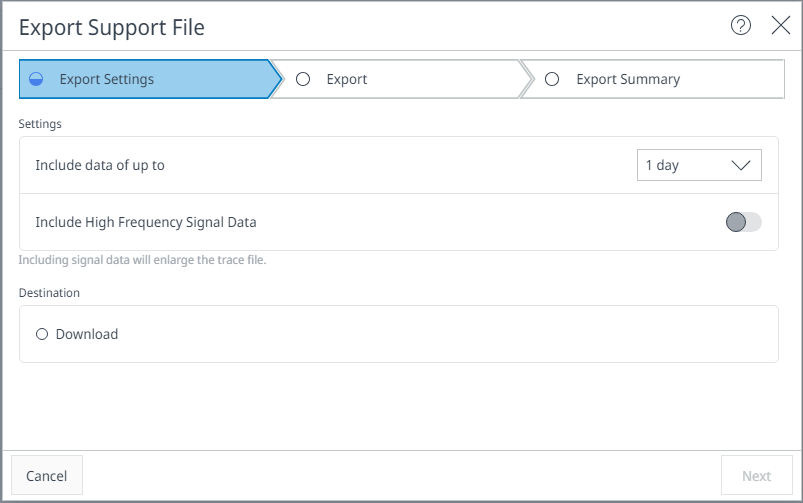Viewport: 803px width, 503px height.
Task: Click the signal data trace file hint text
Action: pyautogui.click(x=142, y=261)
